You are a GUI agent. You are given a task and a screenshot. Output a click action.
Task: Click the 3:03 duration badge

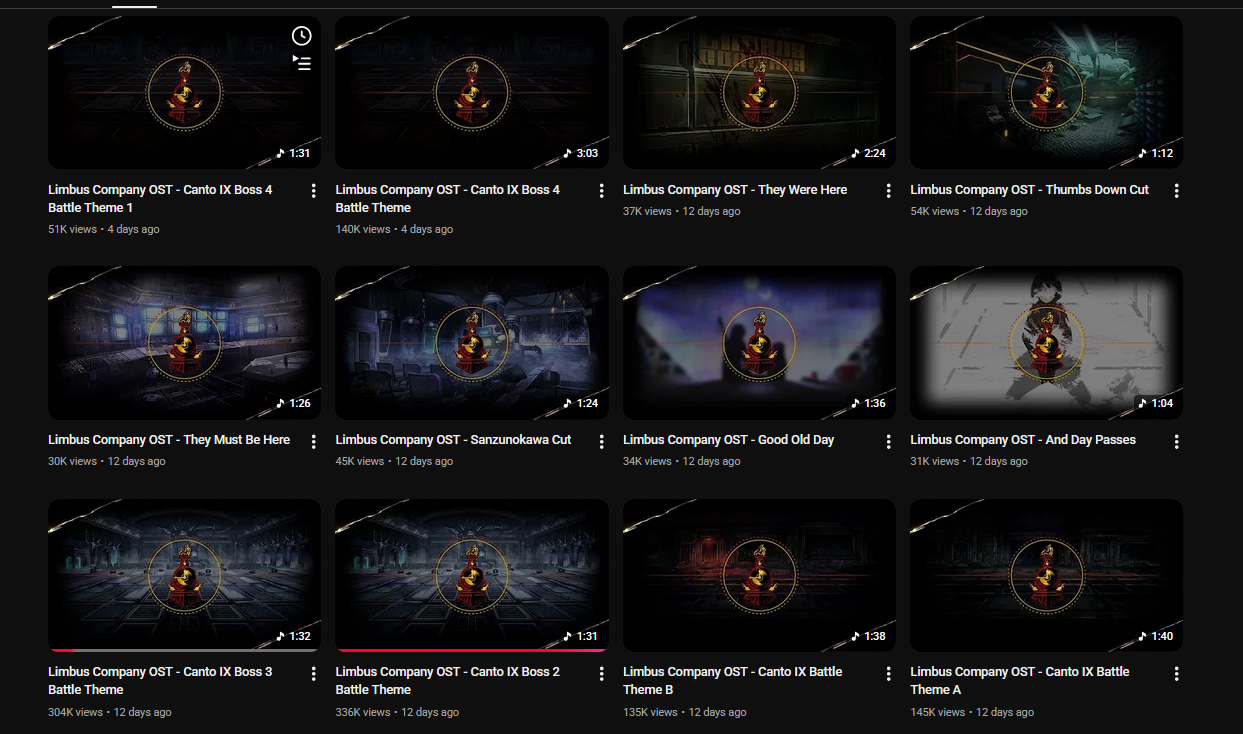pos(580,153)
